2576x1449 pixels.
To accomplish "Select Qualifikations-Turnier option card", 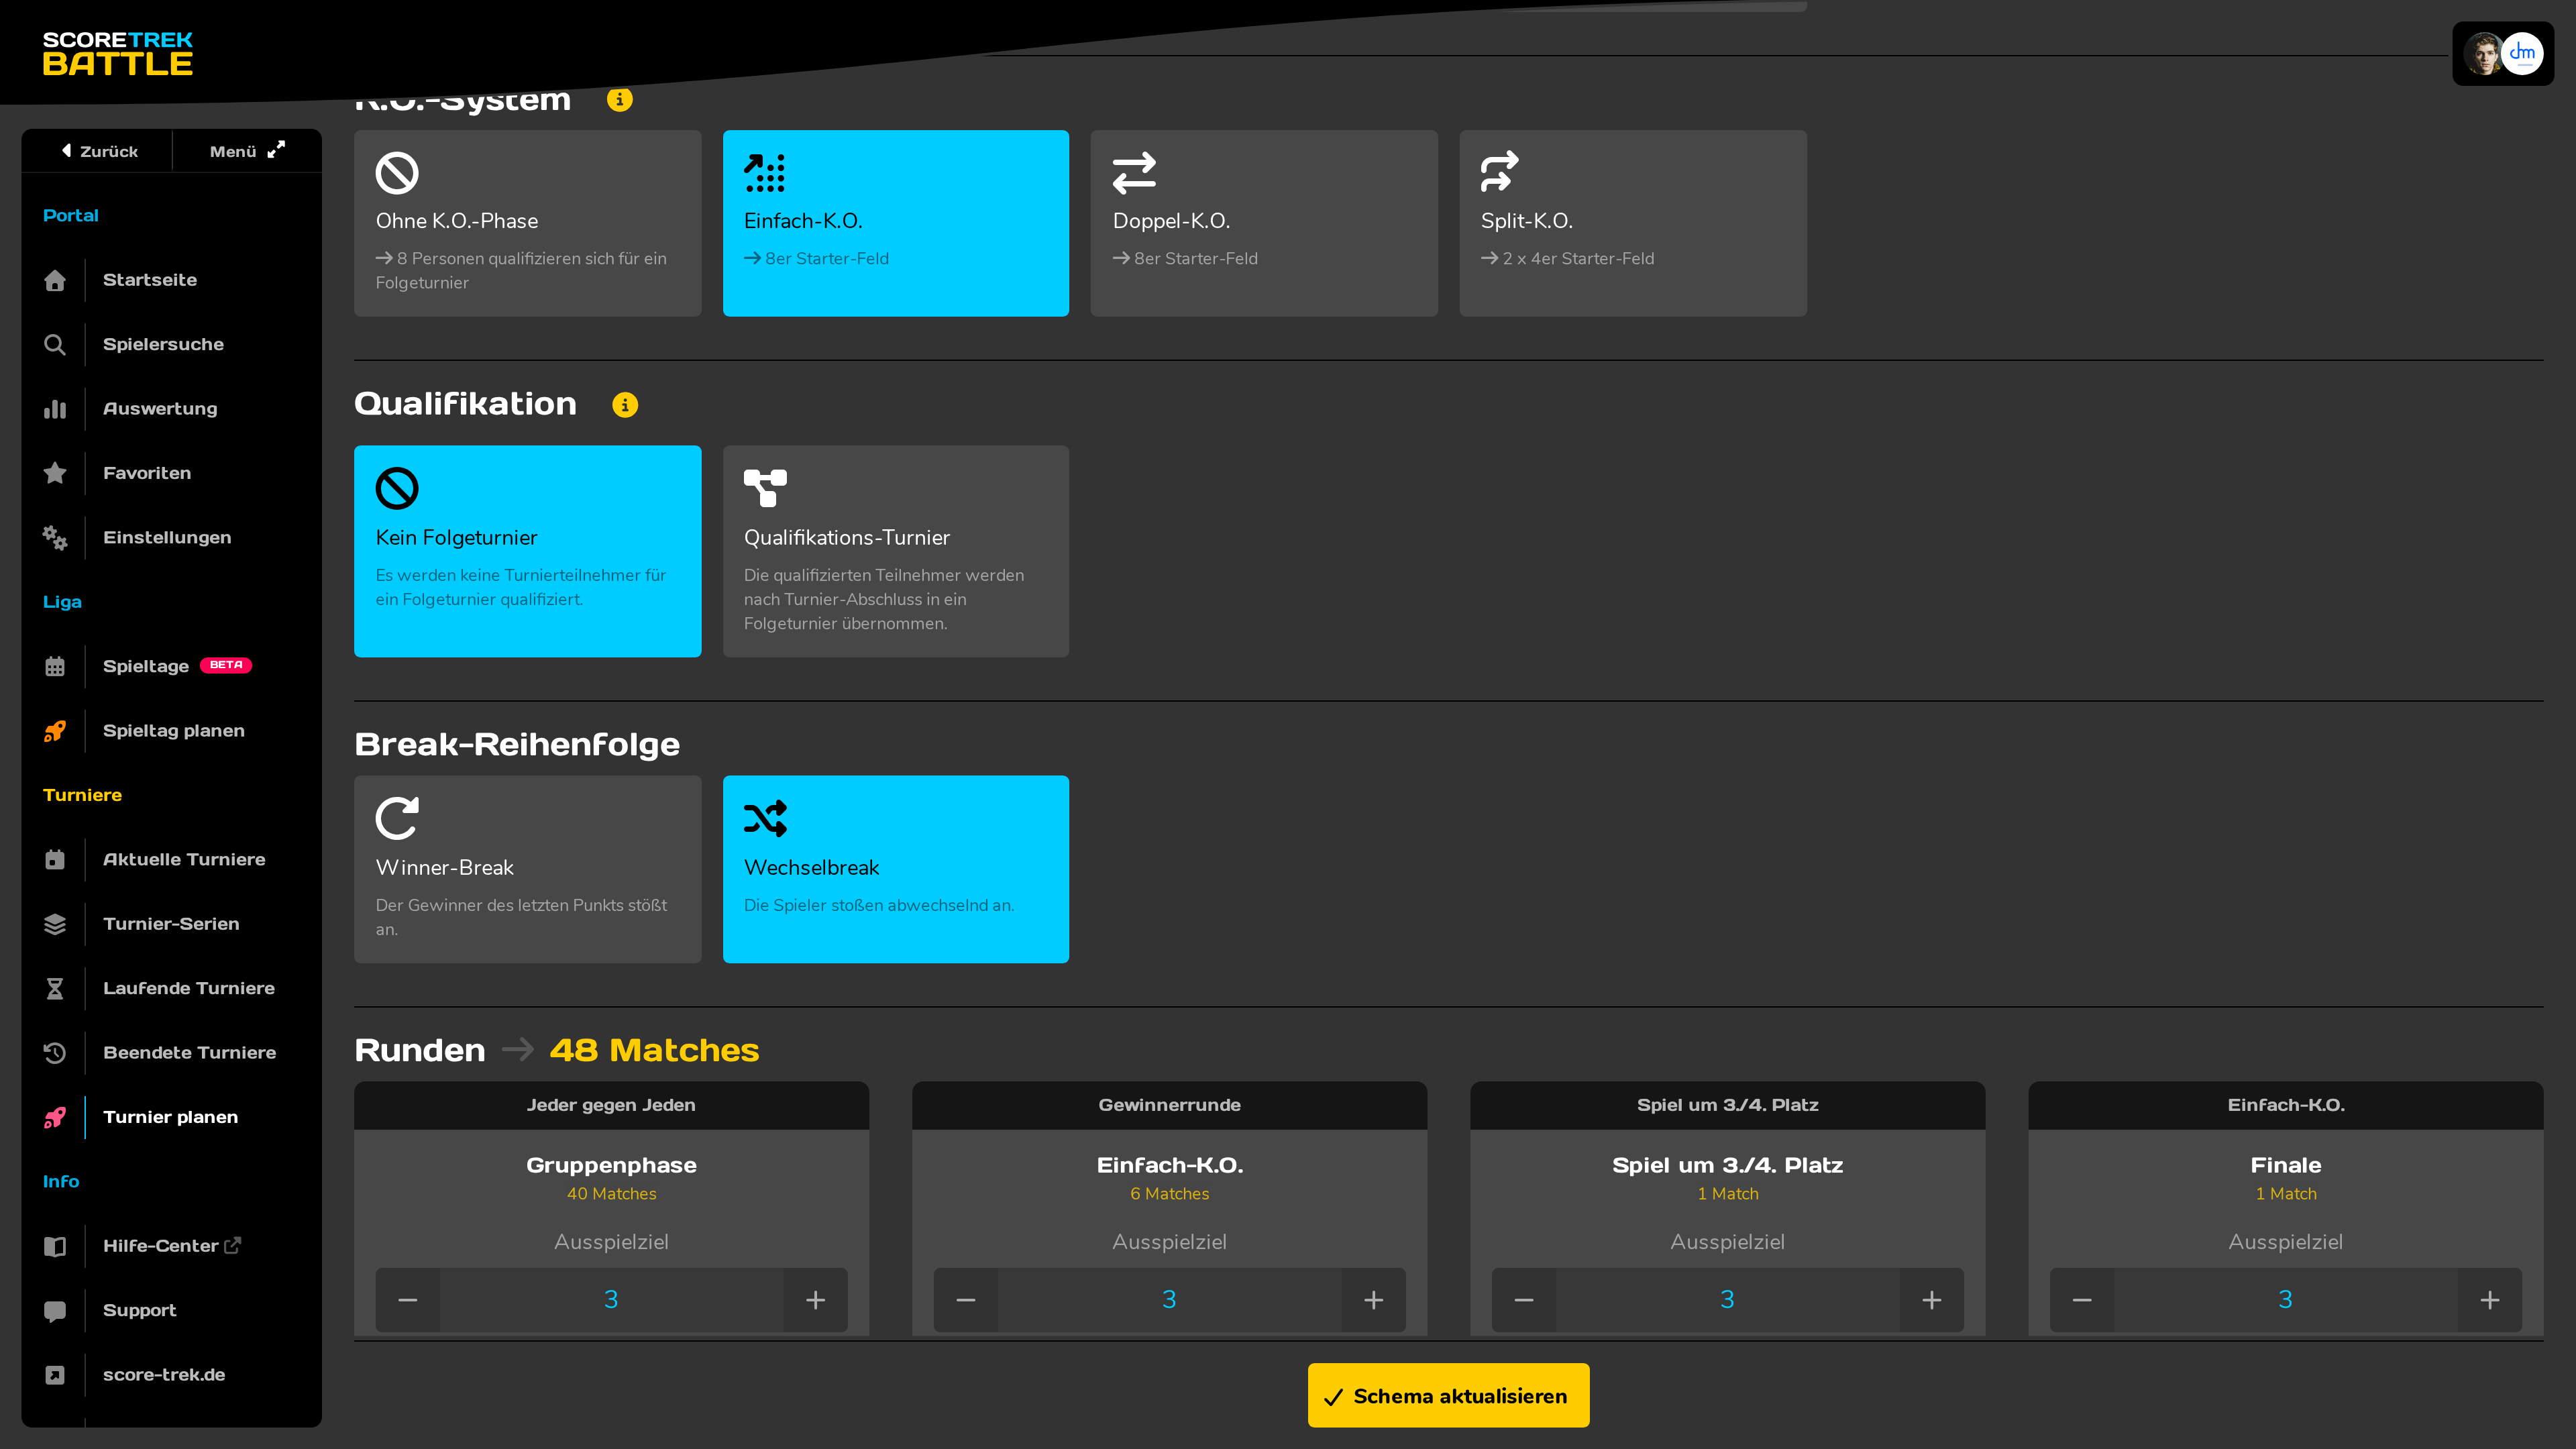I will 896,551.
